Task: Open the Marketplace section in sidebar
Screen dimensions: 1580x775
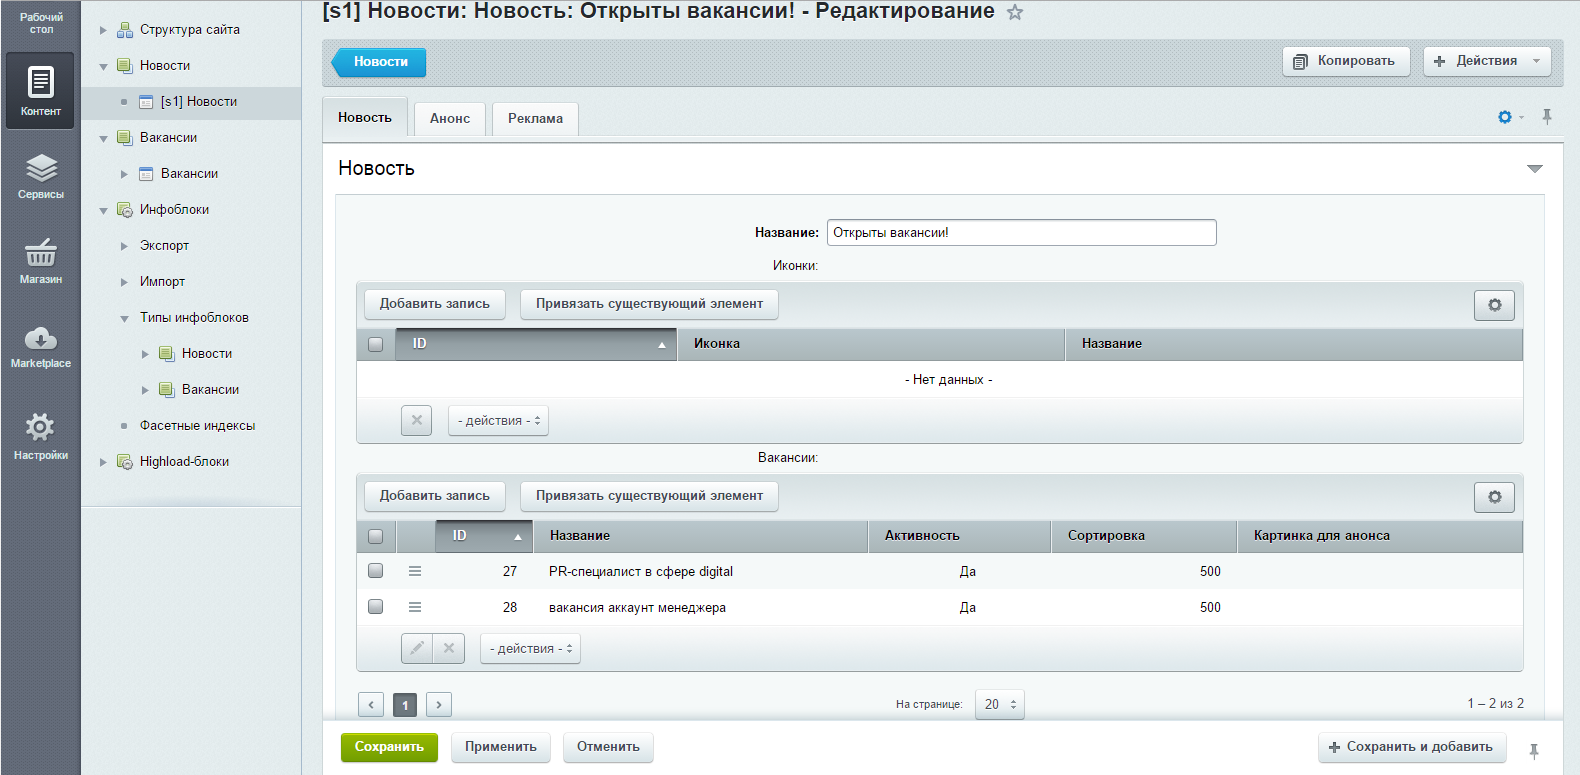Action: click(x=40, y=347)
